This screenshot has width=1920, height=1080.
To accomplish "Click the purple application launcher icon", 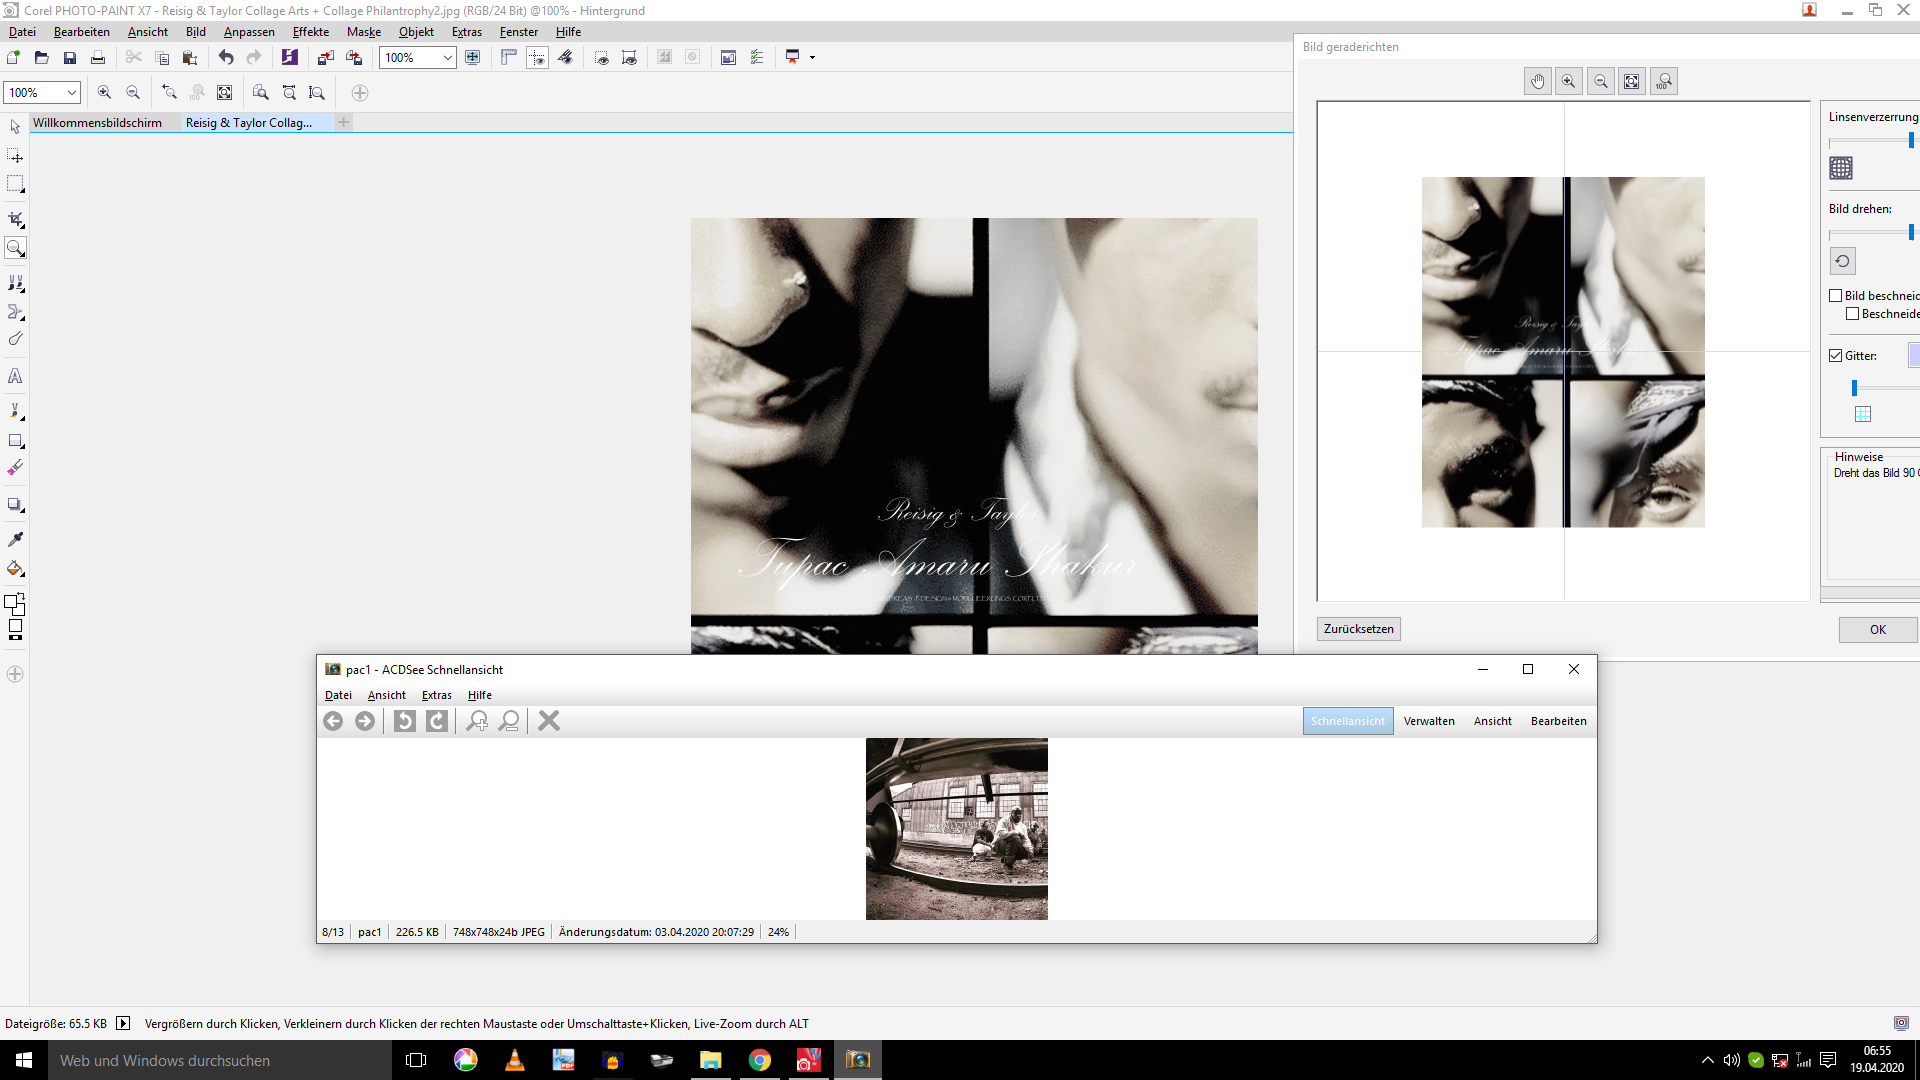I will point(290,58).
